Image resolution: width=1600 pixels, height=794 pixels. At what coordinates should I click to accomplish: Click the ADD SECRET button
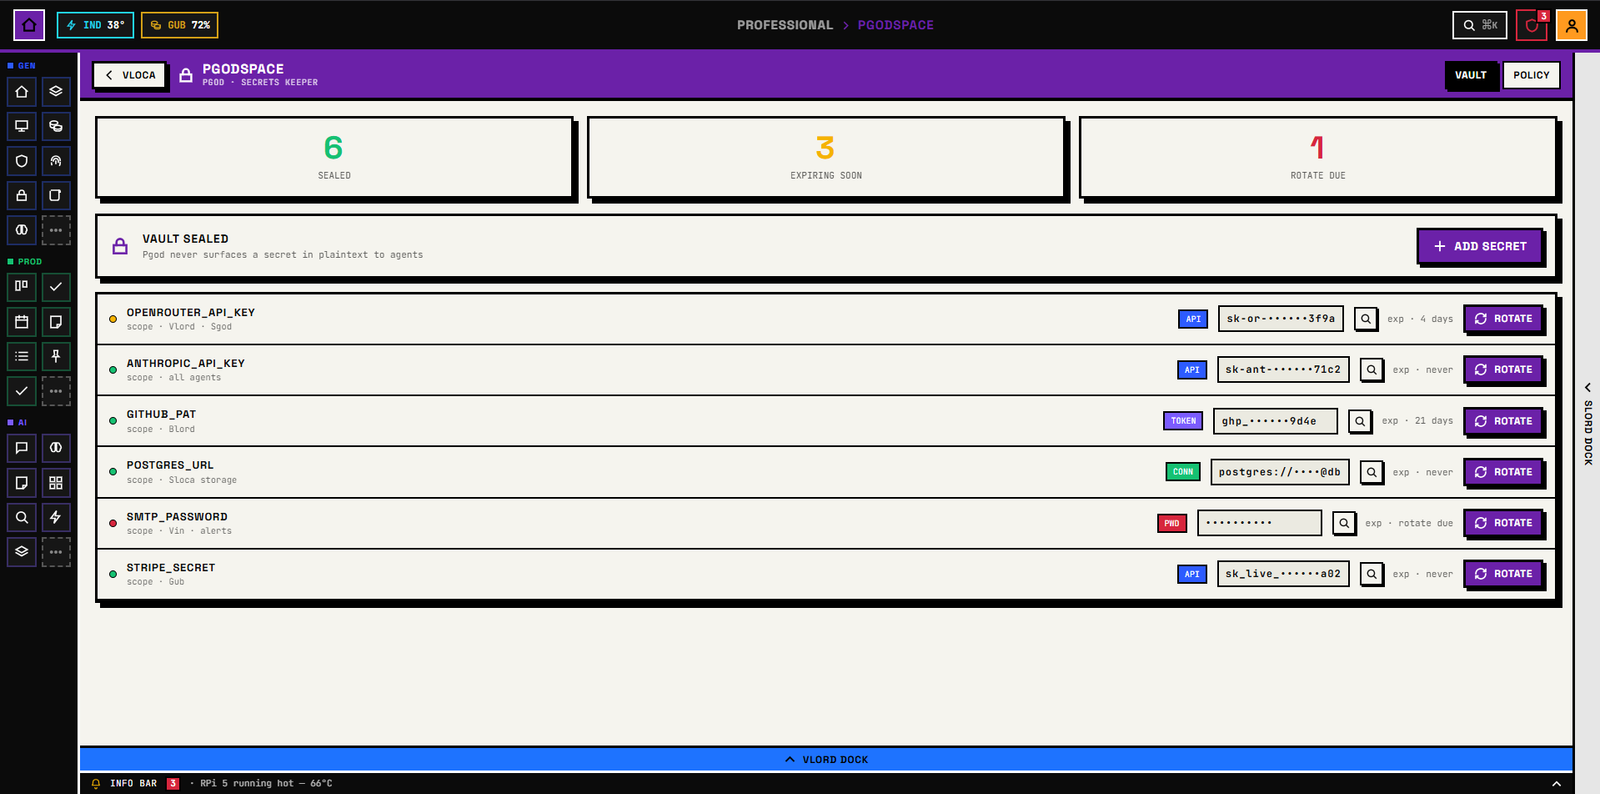(1480, 246)
